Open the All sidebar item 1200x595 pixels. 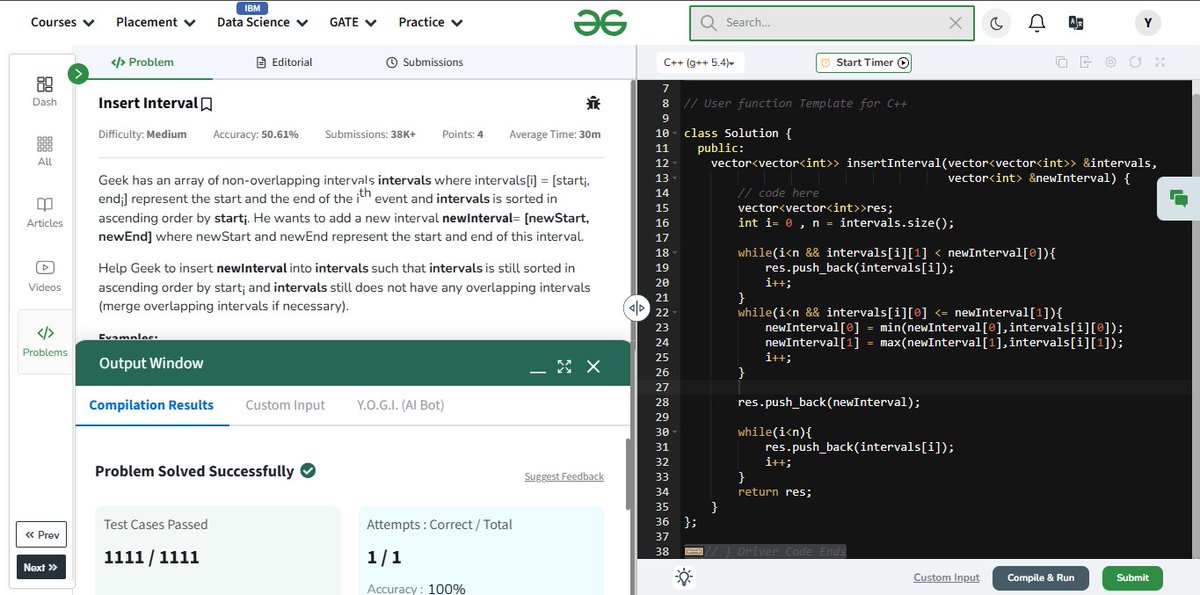pyautogui.click(x=45, y=151)
